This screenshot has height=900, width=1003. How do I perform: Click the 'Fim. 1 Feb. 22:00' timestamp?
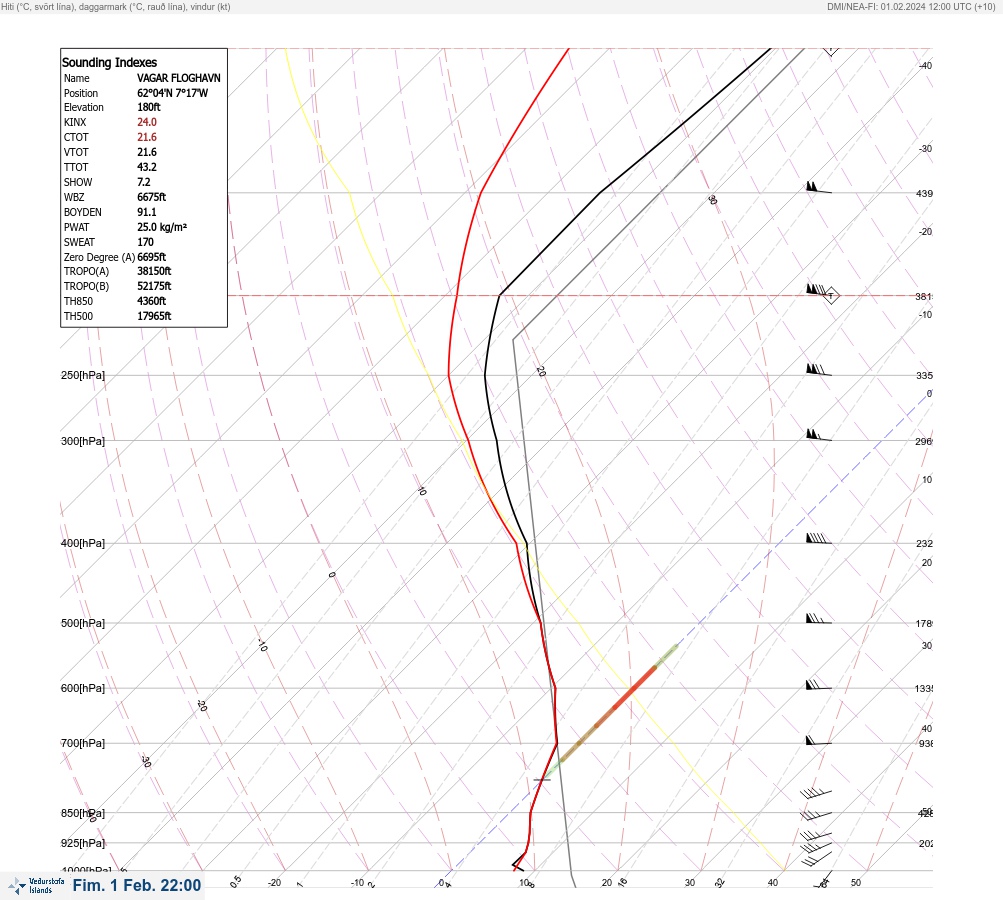137,885
